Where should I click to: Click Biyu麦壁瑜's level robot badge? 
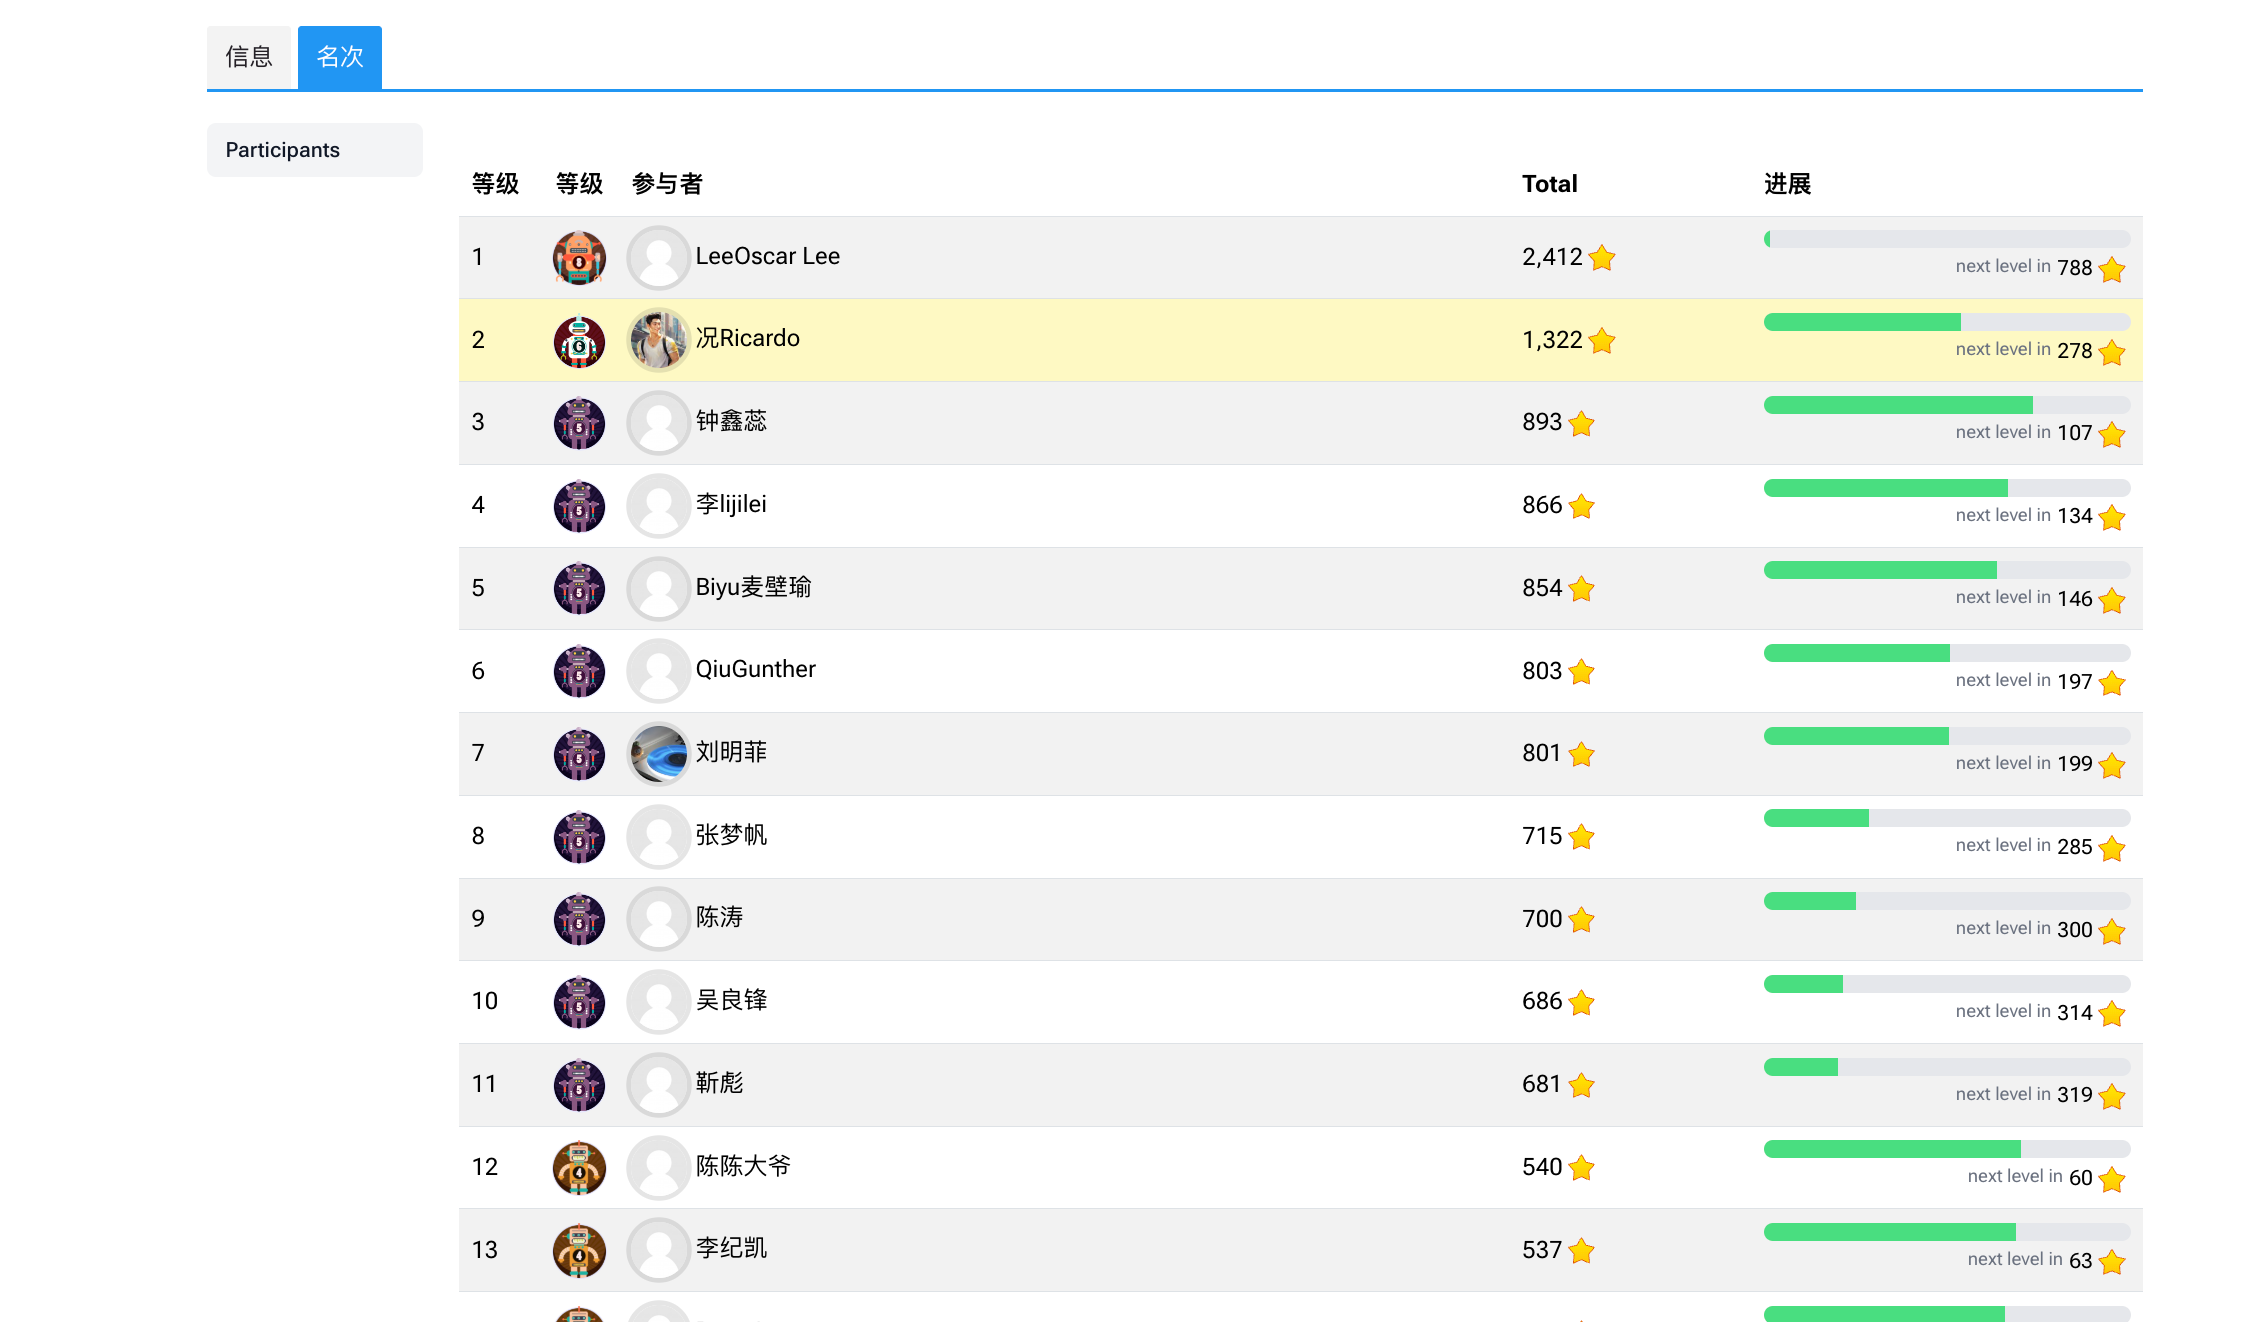click(x=579, y=589)
